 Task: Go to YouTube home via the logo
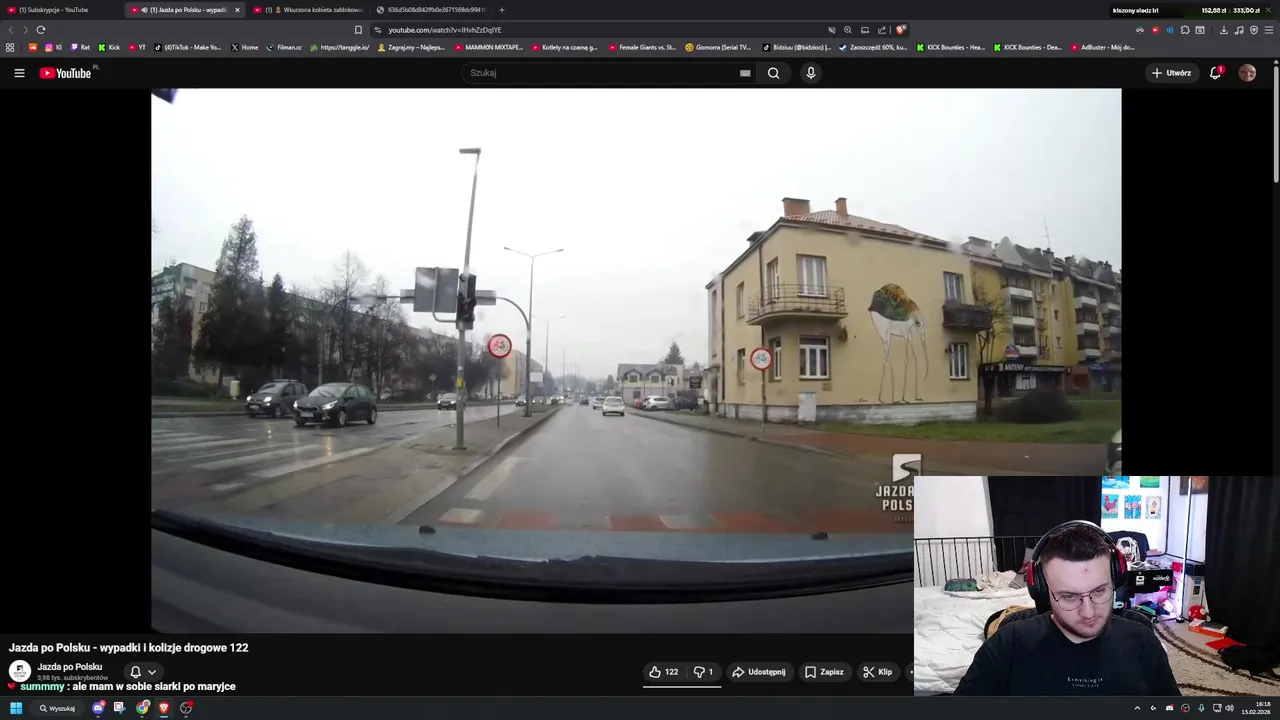66,73
